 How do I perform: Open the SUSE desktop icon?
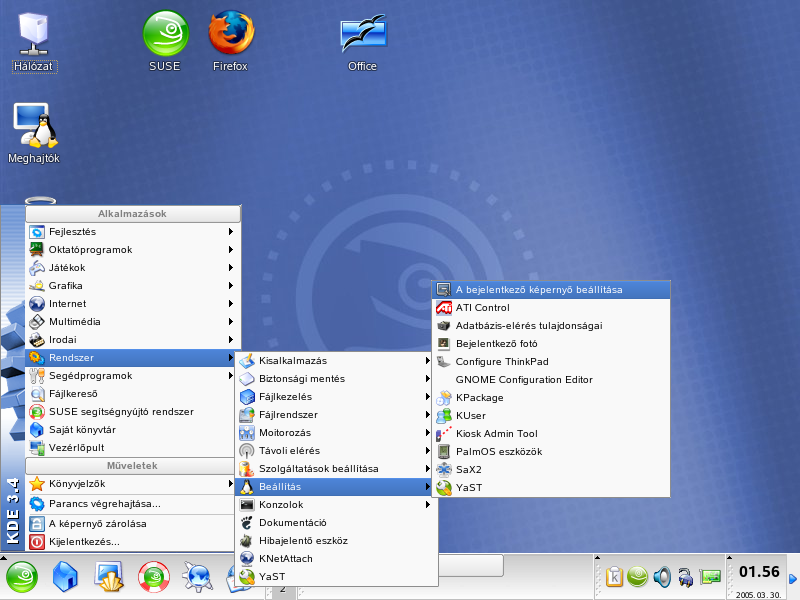(x=165, y=42)
